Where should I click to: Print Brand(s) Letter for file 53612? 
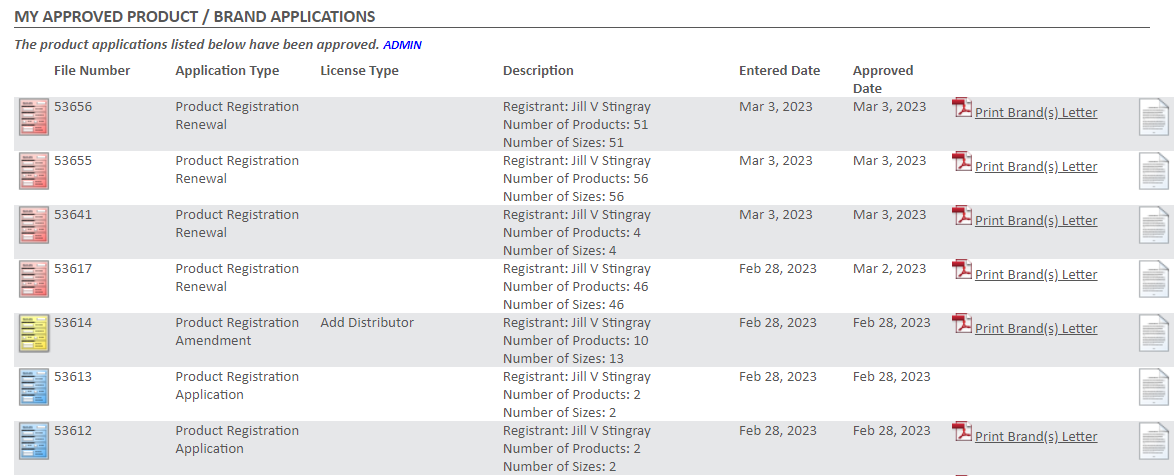[1036, 436]
